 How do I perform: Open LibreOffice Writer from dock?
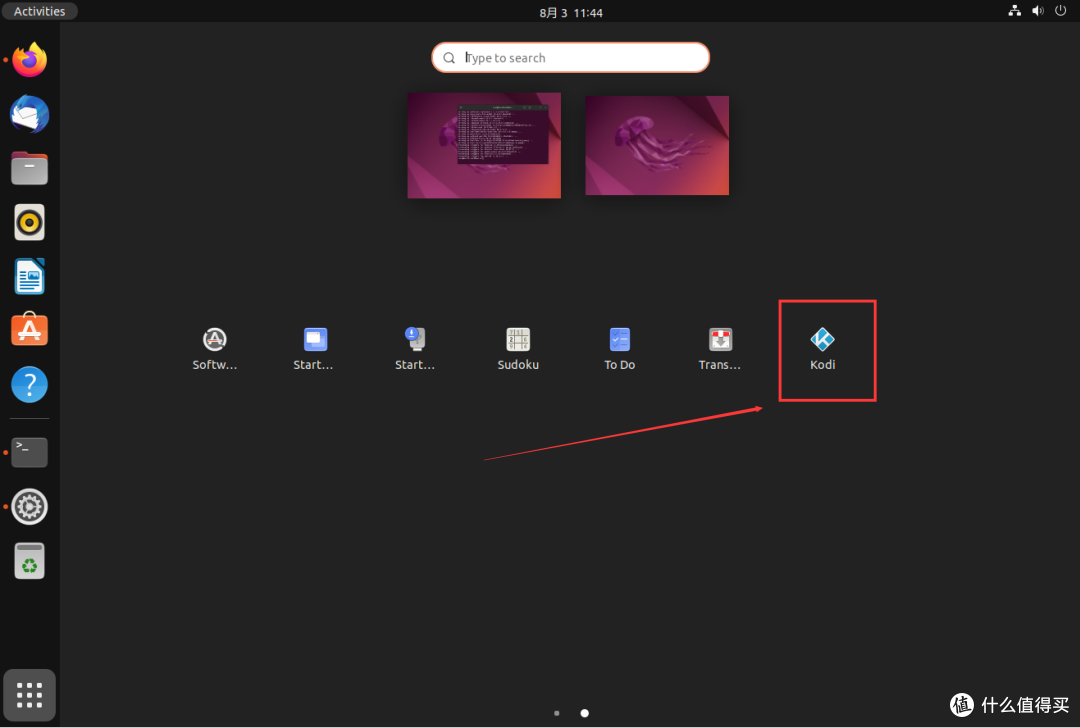[30, 276]
